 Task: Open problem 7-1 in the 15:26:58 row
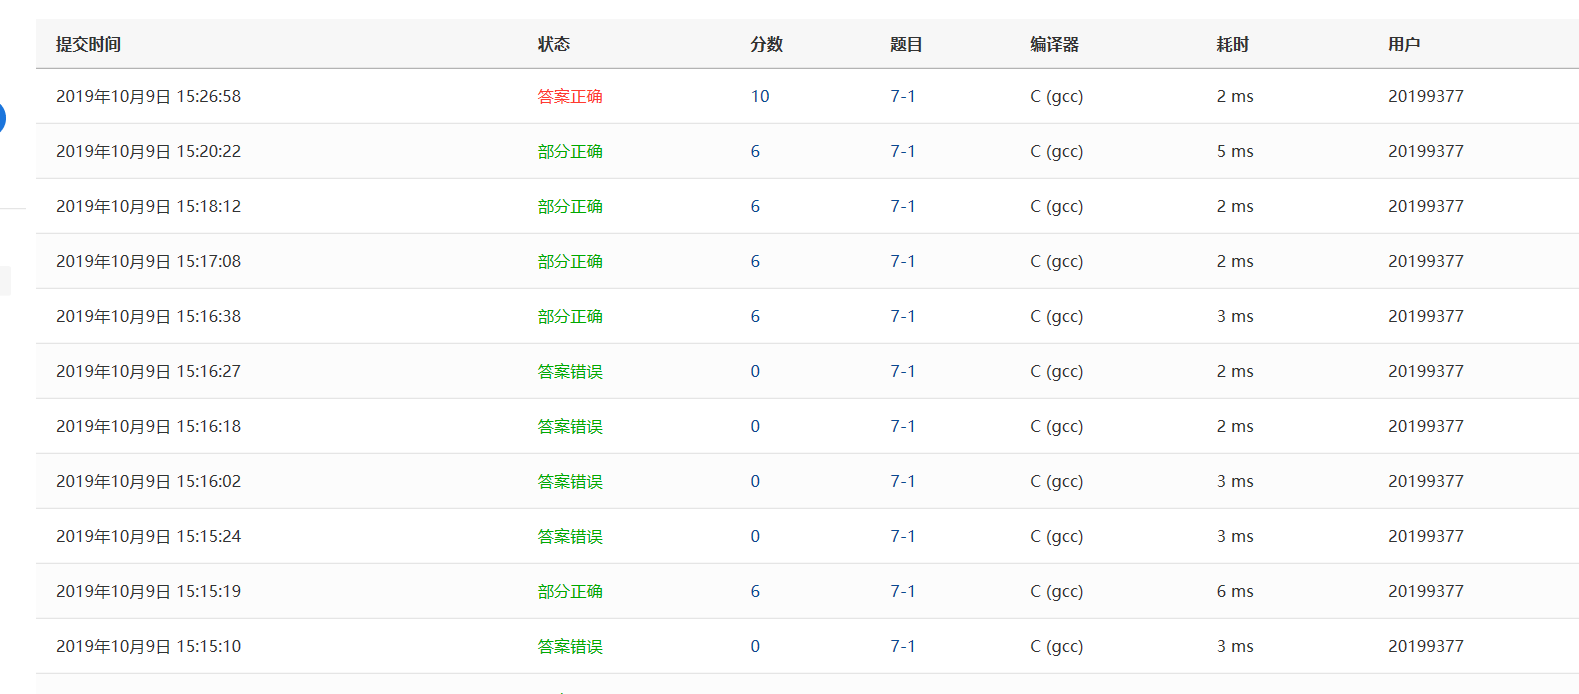[x=903, y=96]
